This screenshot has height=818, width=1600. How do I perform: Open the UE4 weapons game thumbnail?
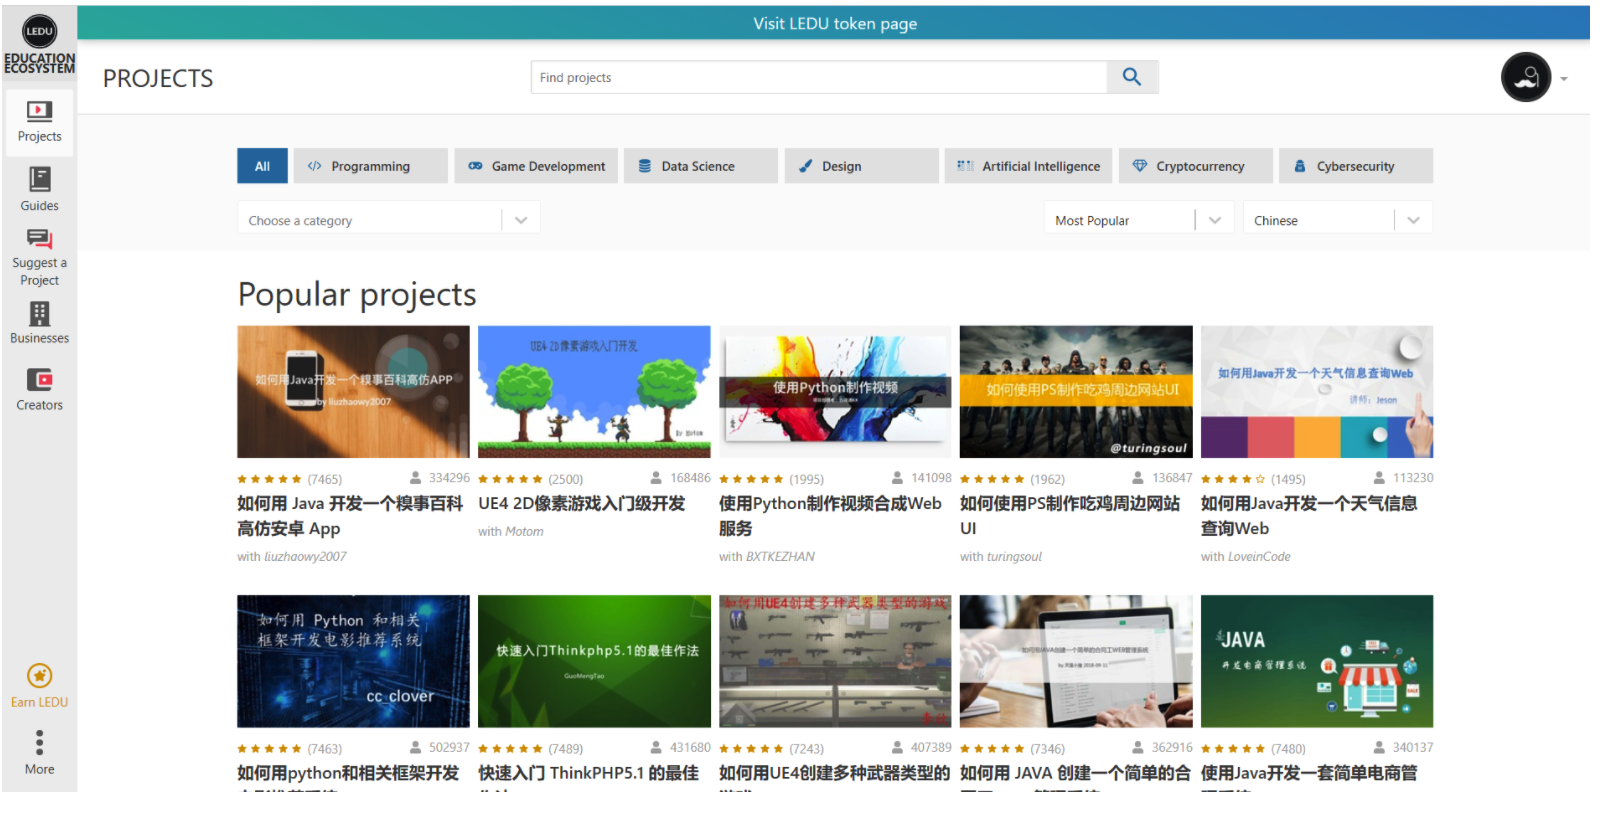[835, 661]
